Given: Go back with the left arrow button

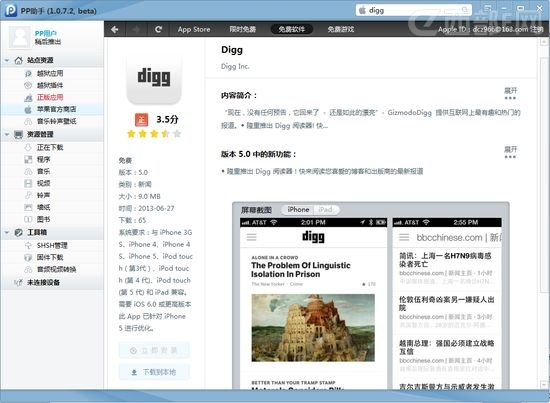Looking at the screenshot, I should coord(115,29).
